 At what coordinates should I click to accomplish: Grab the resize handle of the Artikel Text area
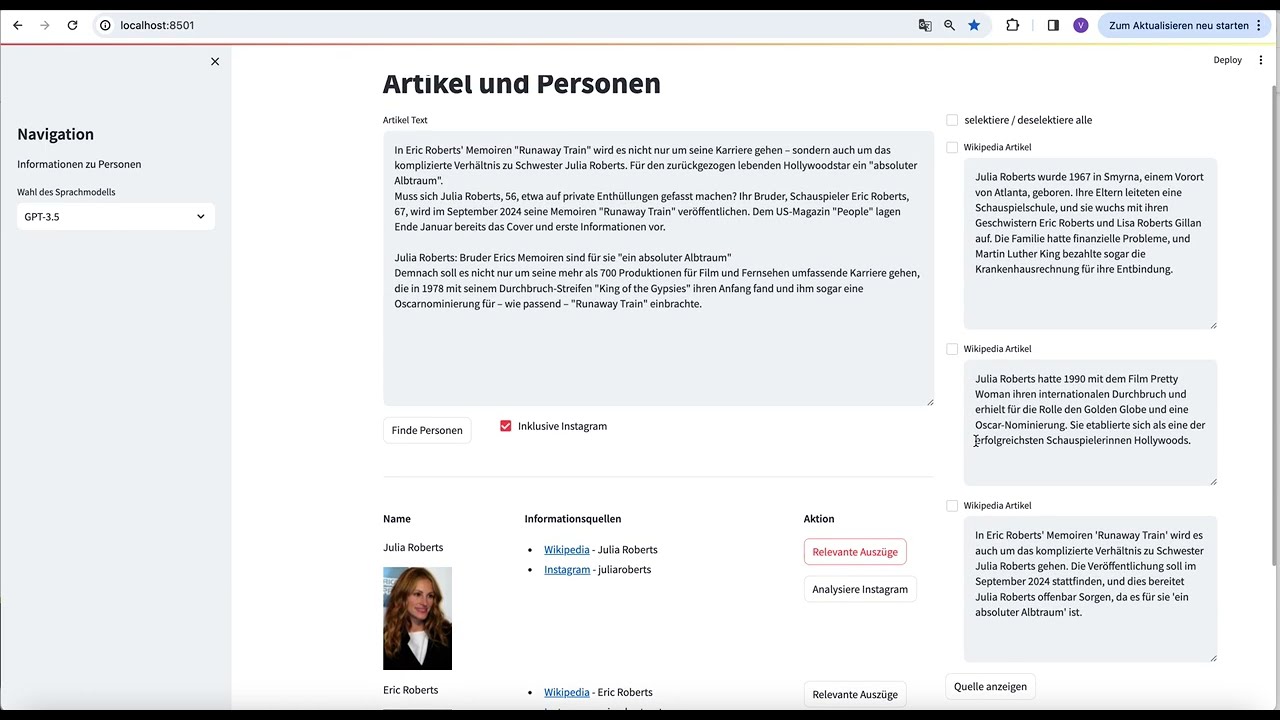tap(929, 401)
